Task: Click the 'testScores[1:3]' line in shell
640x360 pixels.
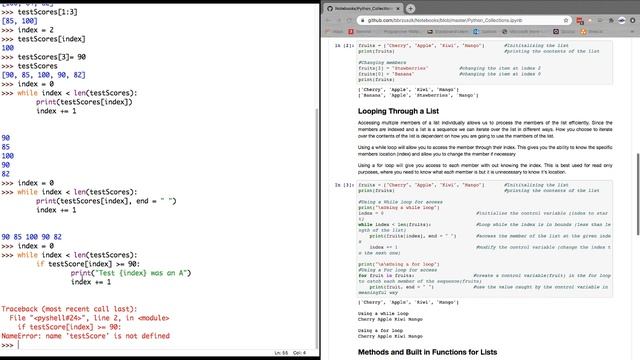Action: (x=47, y=12)
